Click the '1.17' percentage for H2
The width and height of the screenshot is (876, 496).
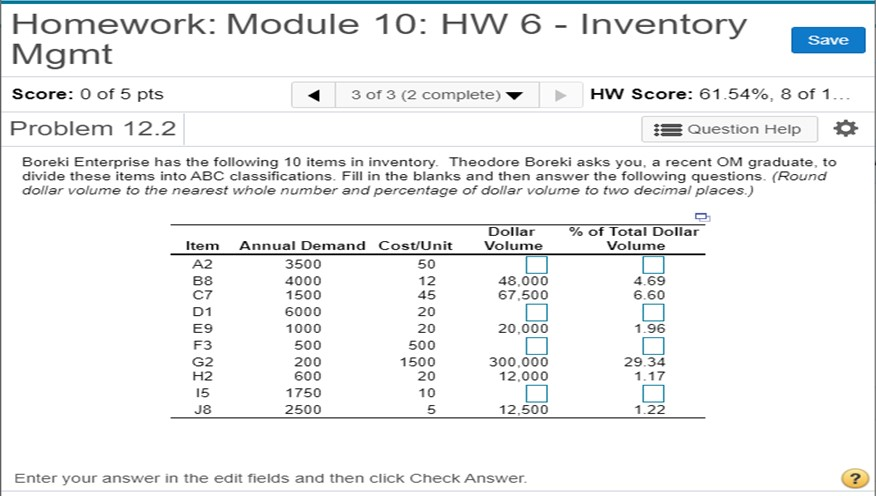650,376
